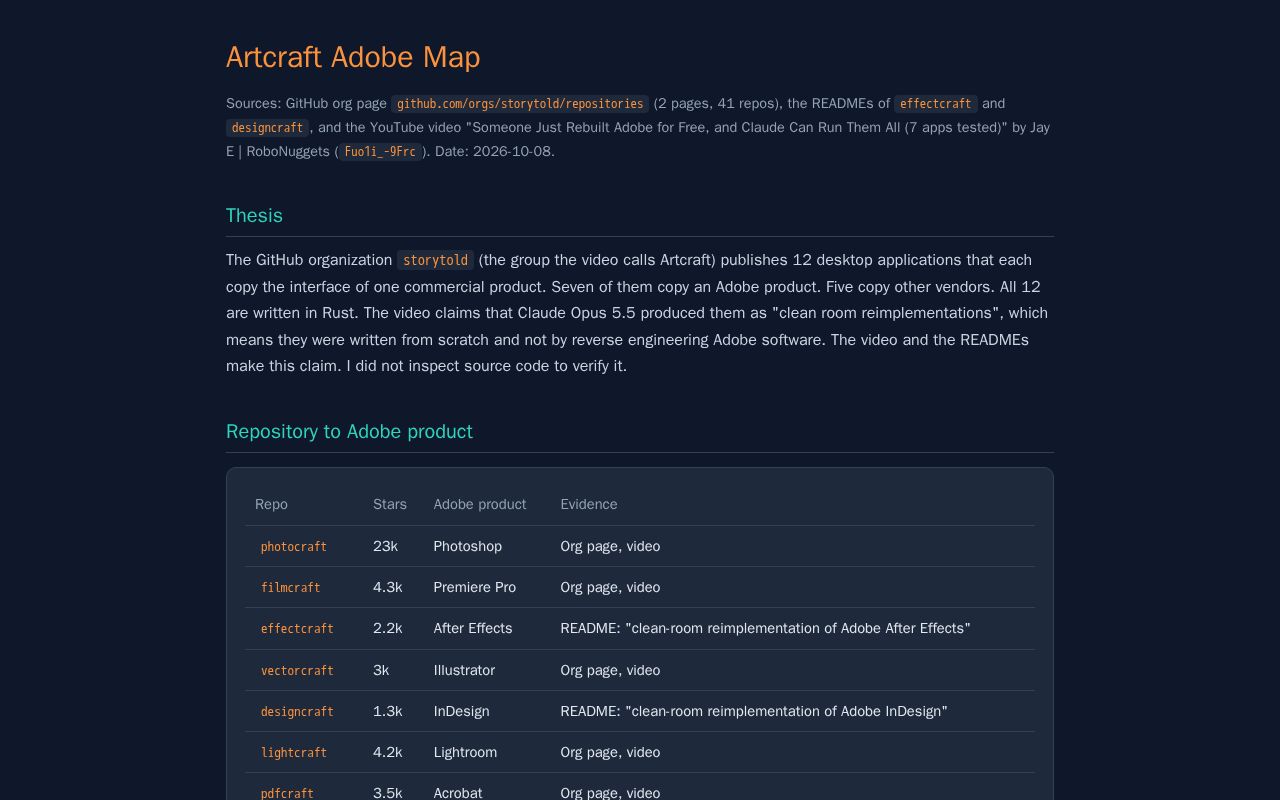Click the 2.2k stars value
1280x800 pixels.
tap(388, 628)
